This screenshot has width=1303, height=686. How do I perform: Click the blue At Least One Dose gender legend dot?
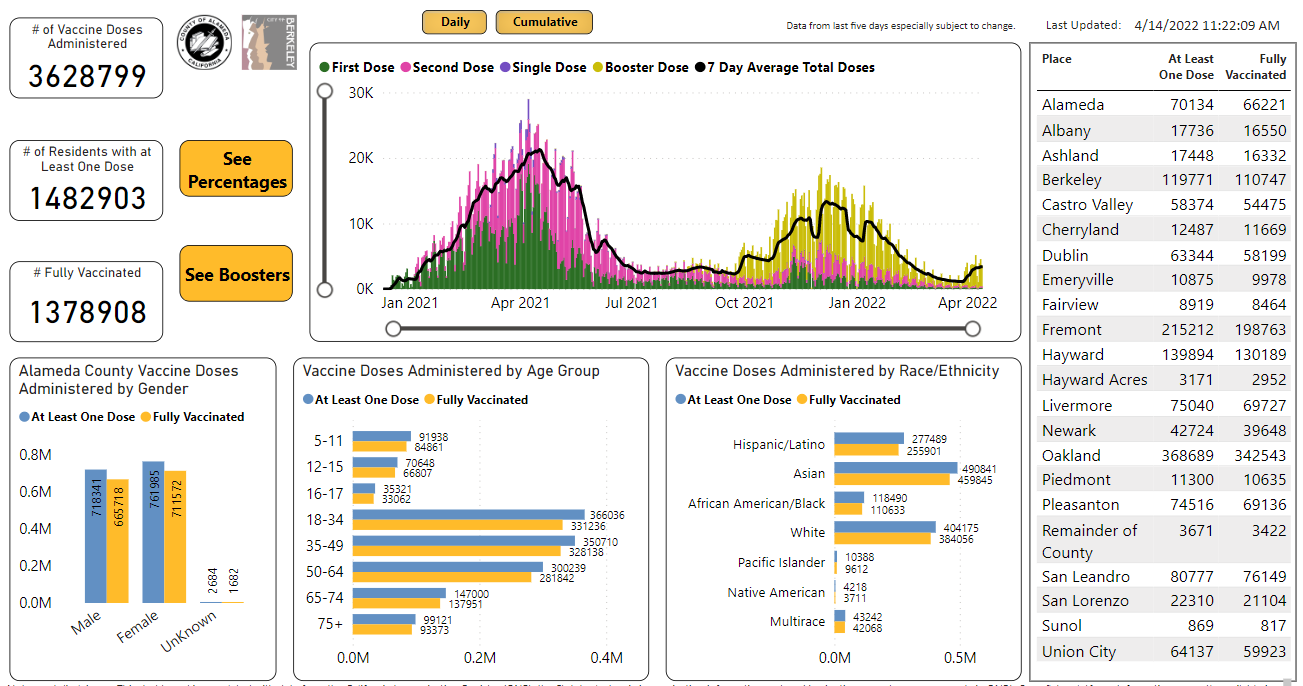pos(24,417)
